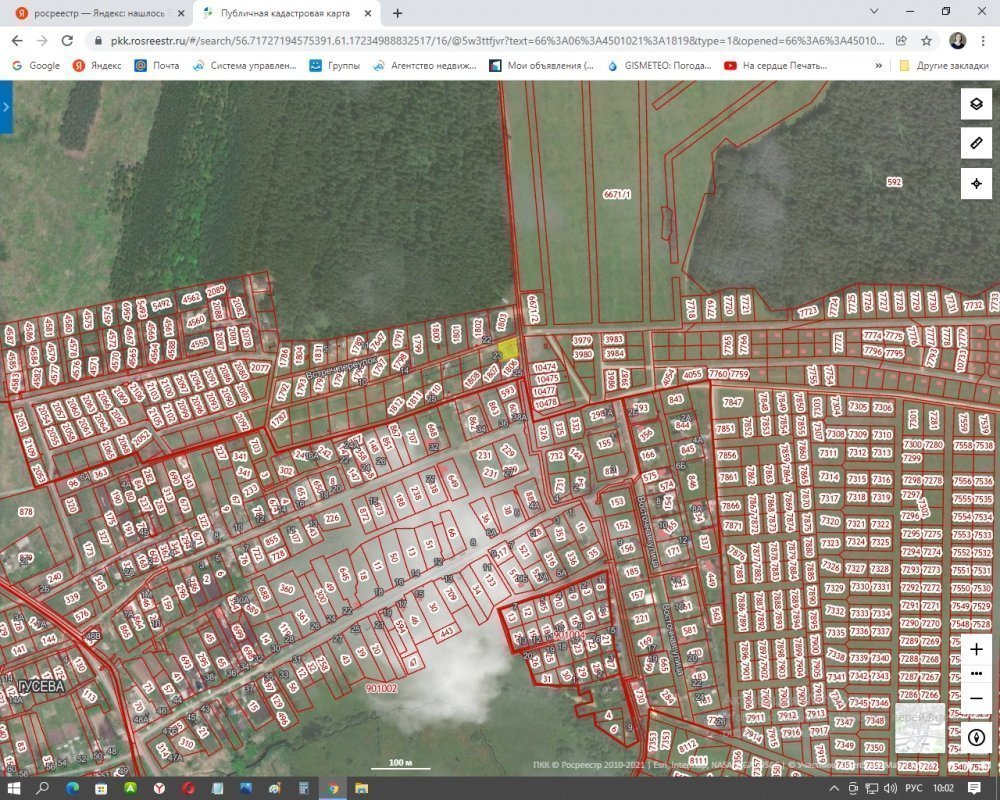Screen dimensions: 1000x800
Task: Expand the blue side panel arrow
Action: [x=6, y=106]
